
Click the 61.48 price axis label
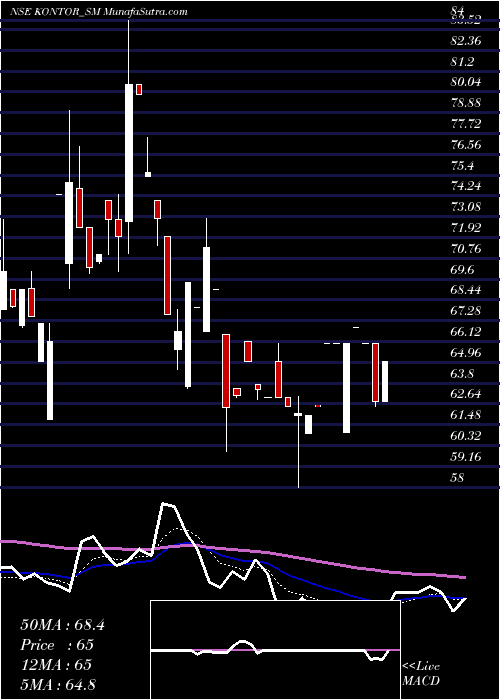(466, 415)
